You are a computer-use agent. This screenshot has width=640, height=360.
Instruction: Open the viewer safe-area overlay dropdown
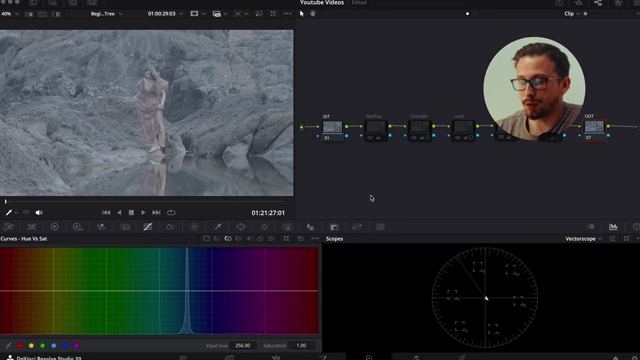tap(198, 14)
